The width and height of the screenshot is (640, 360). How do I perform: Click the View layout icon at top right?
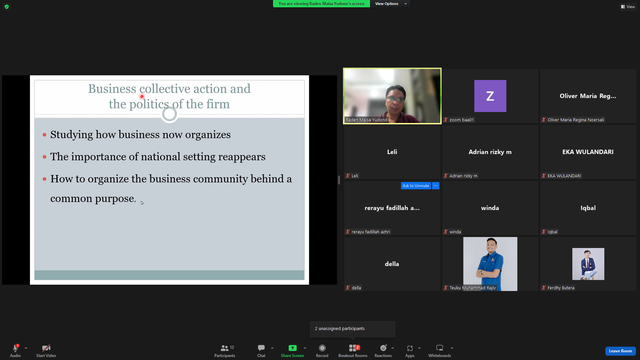(623, 7)
